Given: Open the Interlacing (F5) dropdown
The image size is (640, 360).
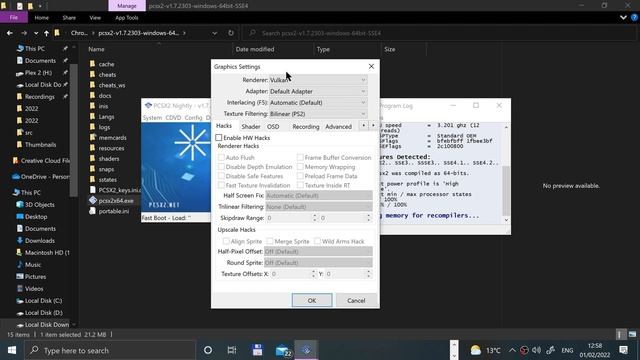Looking at the screenshot, I should pyautogui.click(x=318, y=103).
